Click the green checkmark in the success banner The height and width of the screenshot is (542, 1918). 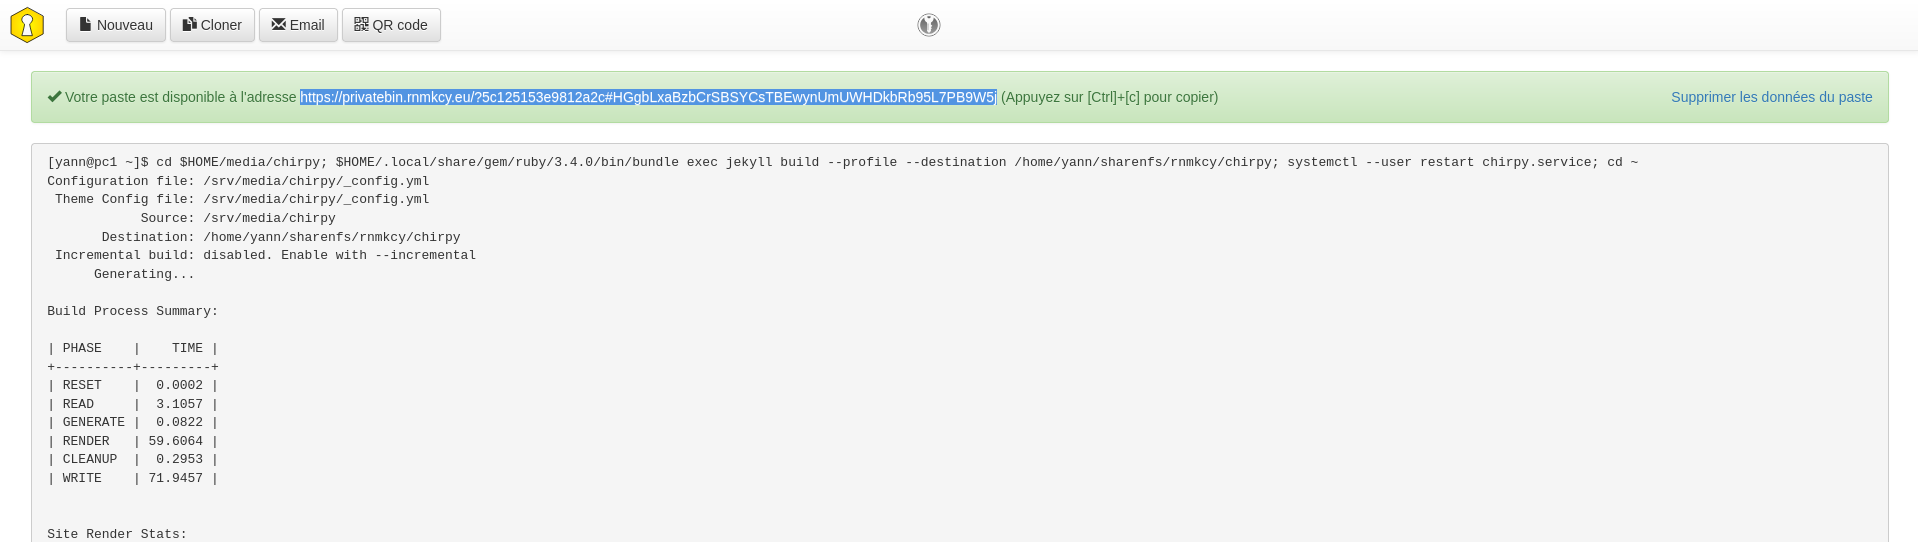coord(54,97)
